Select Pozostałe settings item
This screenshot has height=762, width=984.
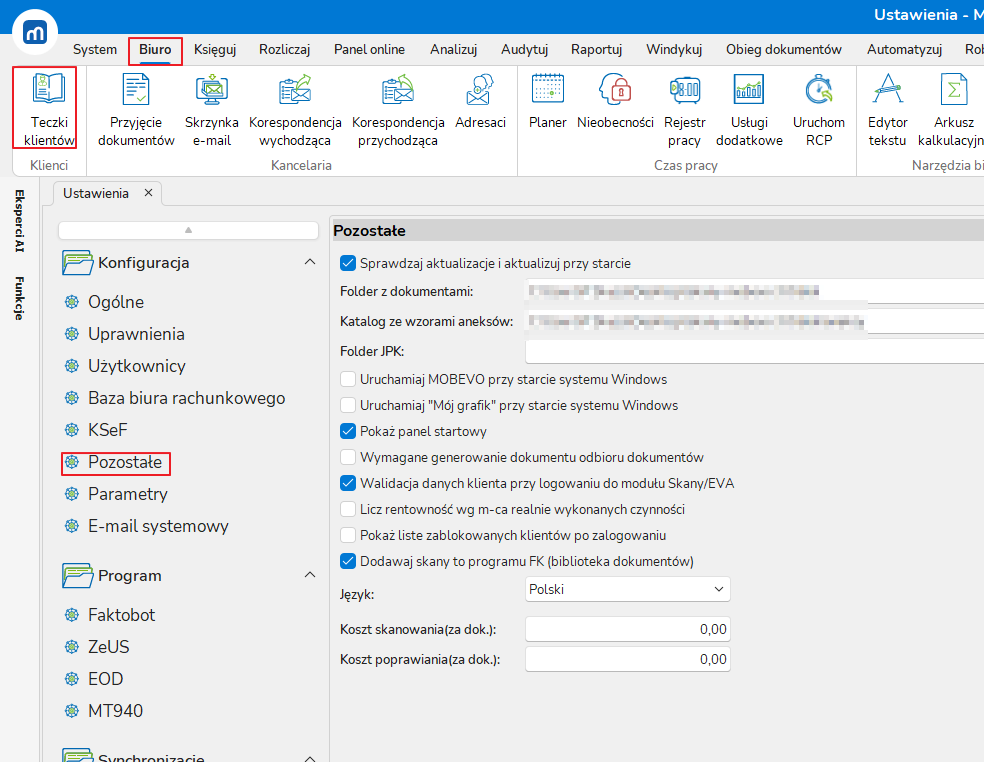coord(115,462)
